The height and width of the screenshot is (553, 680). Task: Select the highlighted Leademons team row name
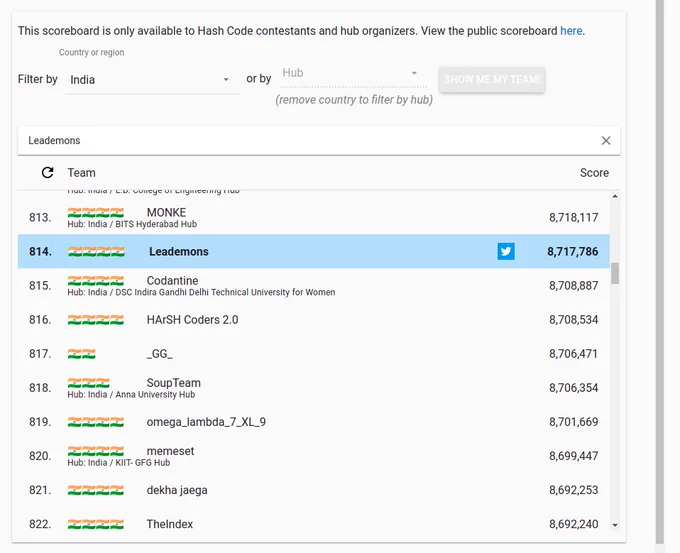pyautogui.click(x=179, y=252)
